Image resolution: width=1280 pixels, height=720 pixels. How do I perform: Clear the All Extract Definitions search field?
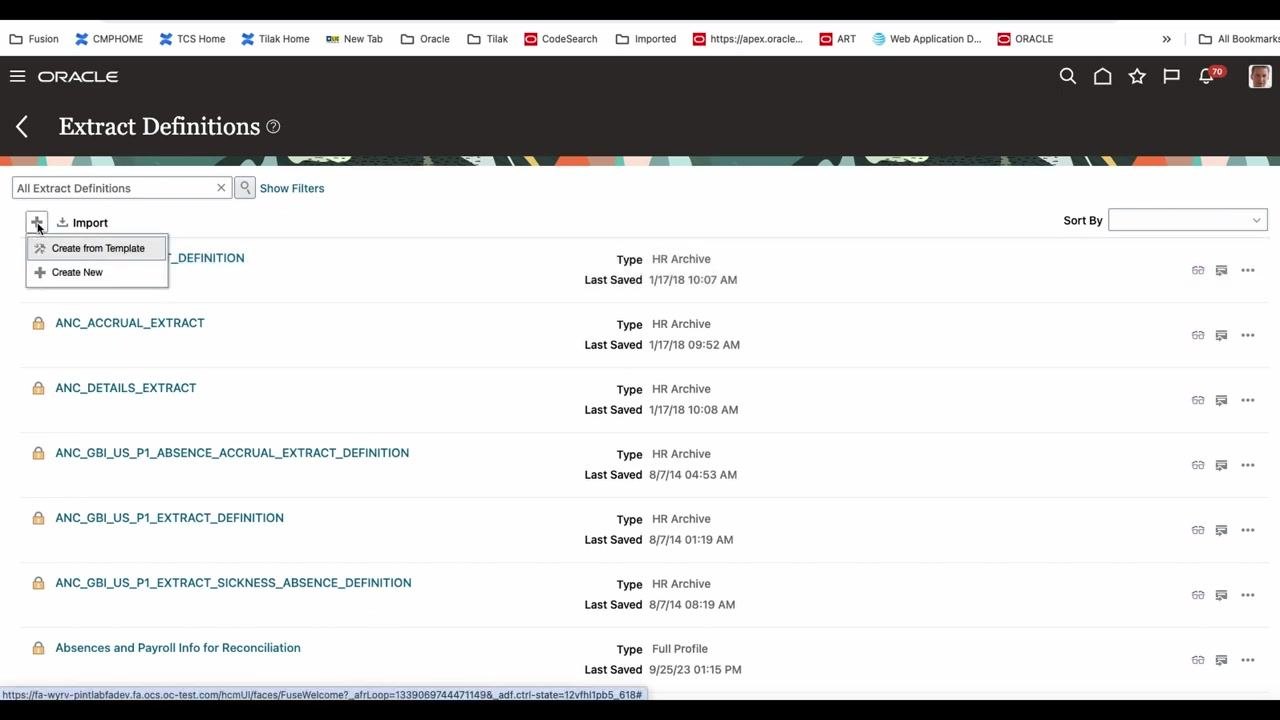point(221,188)
